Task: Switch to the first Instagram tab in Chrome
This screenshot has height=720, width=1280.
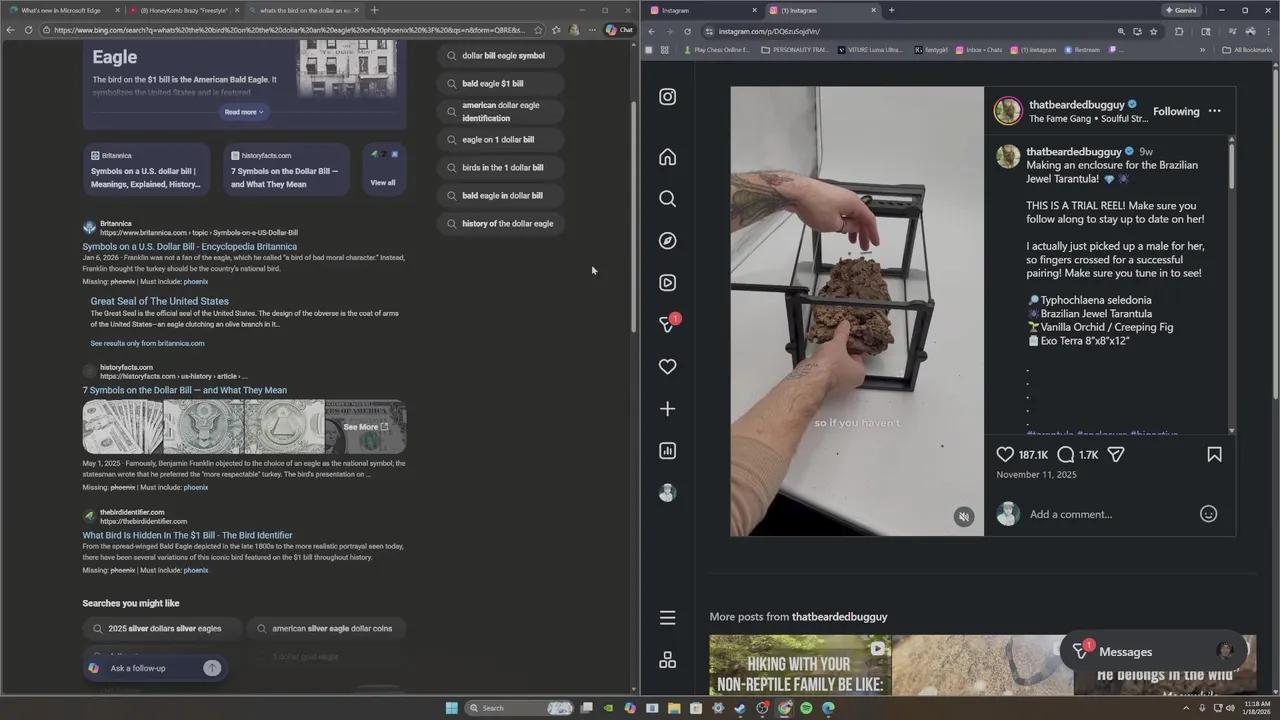Action: (x=703, y=10)
